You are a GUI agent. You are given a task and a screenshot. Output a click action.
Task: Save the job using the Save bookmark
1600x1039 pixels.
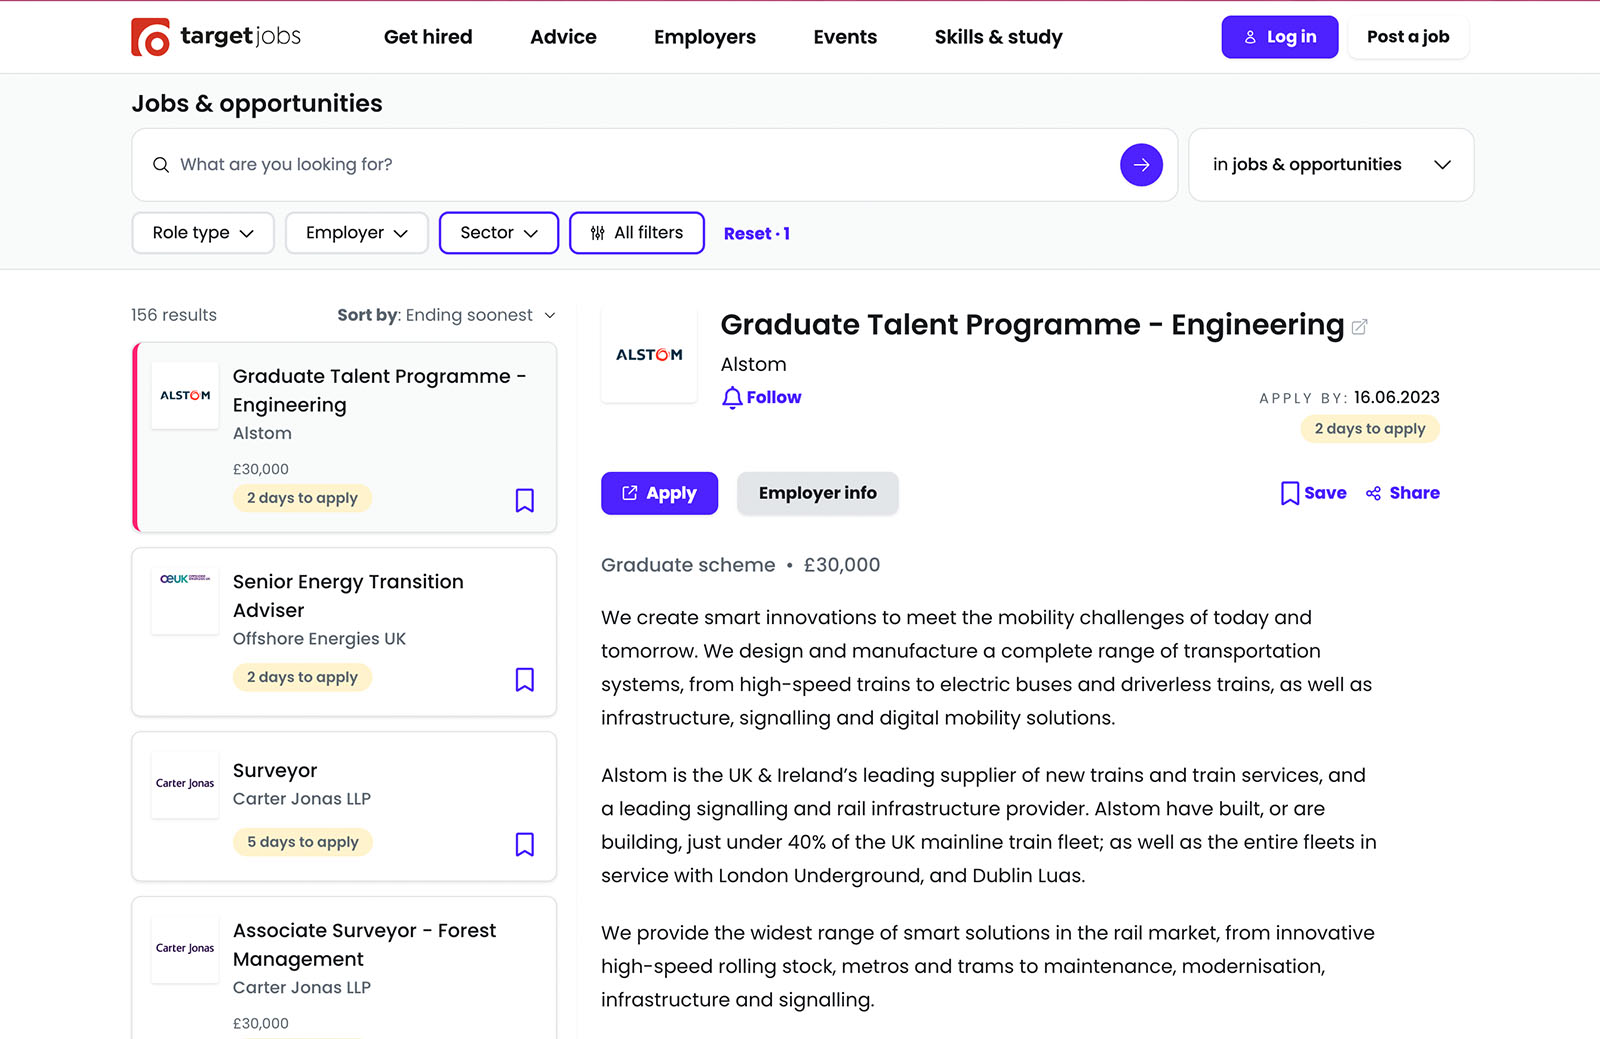point(1290,493)
